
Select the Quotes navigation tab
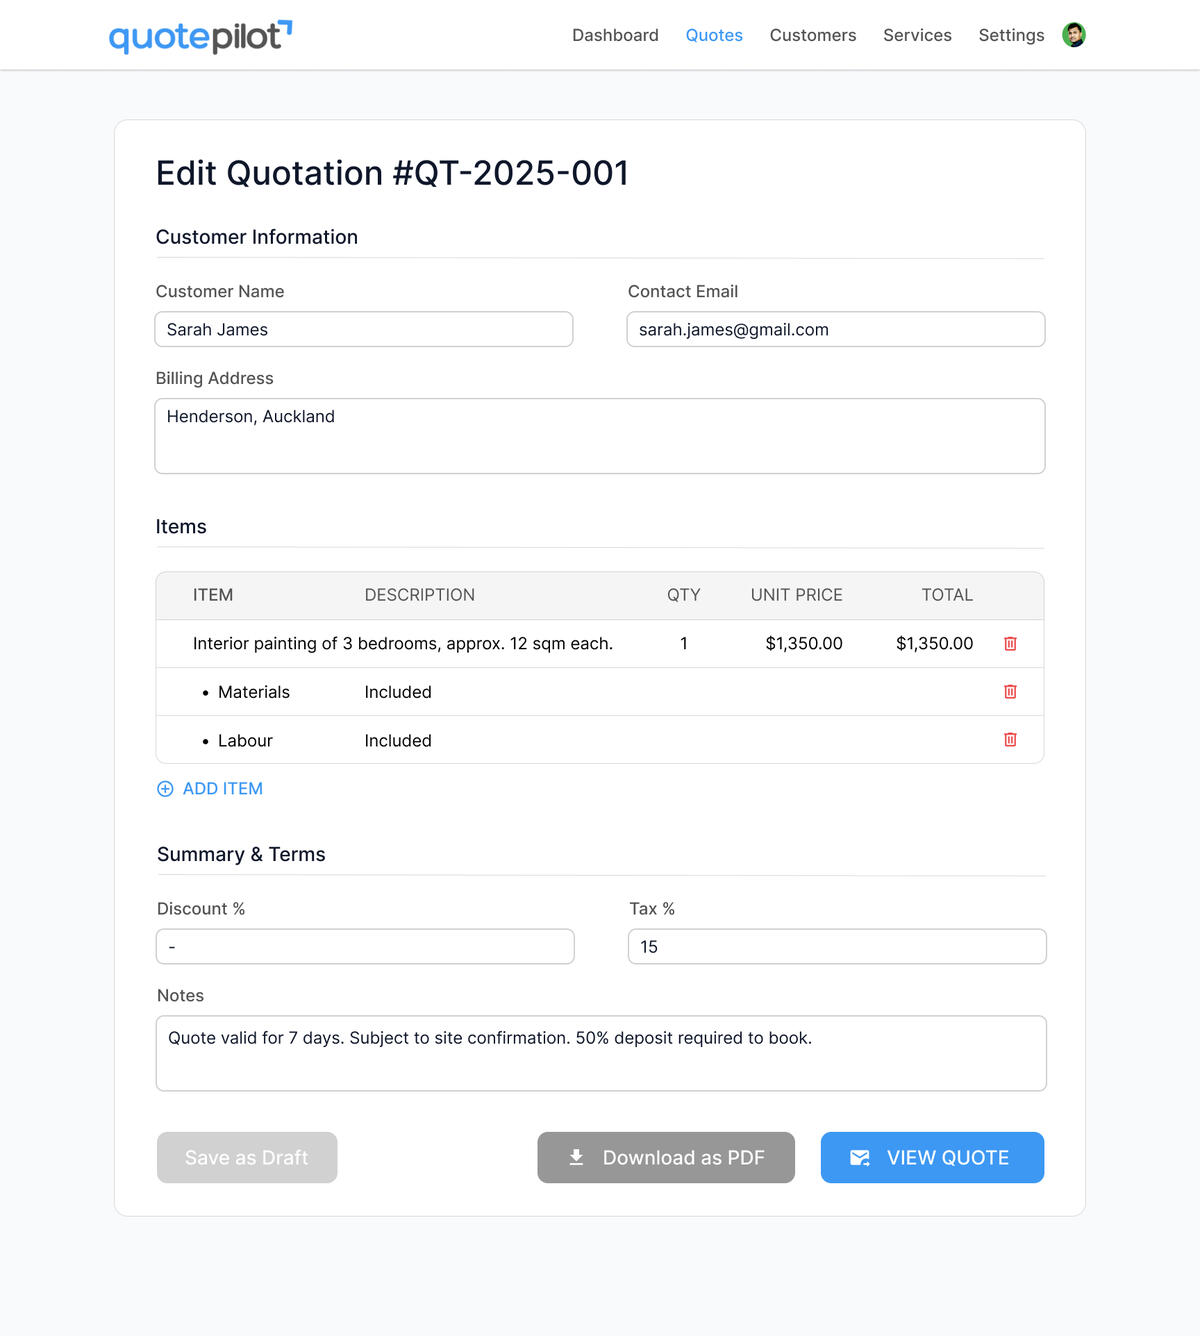pyautogui.click(x=714, y=35)
